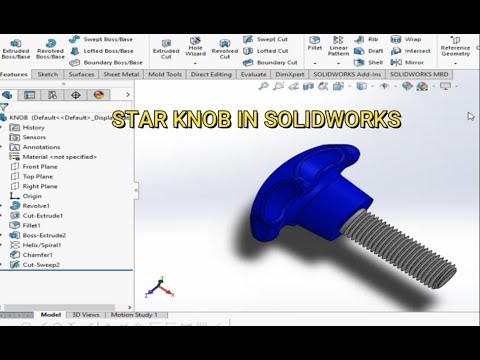Switch to the Direct Editing tab

coord(211,74)
